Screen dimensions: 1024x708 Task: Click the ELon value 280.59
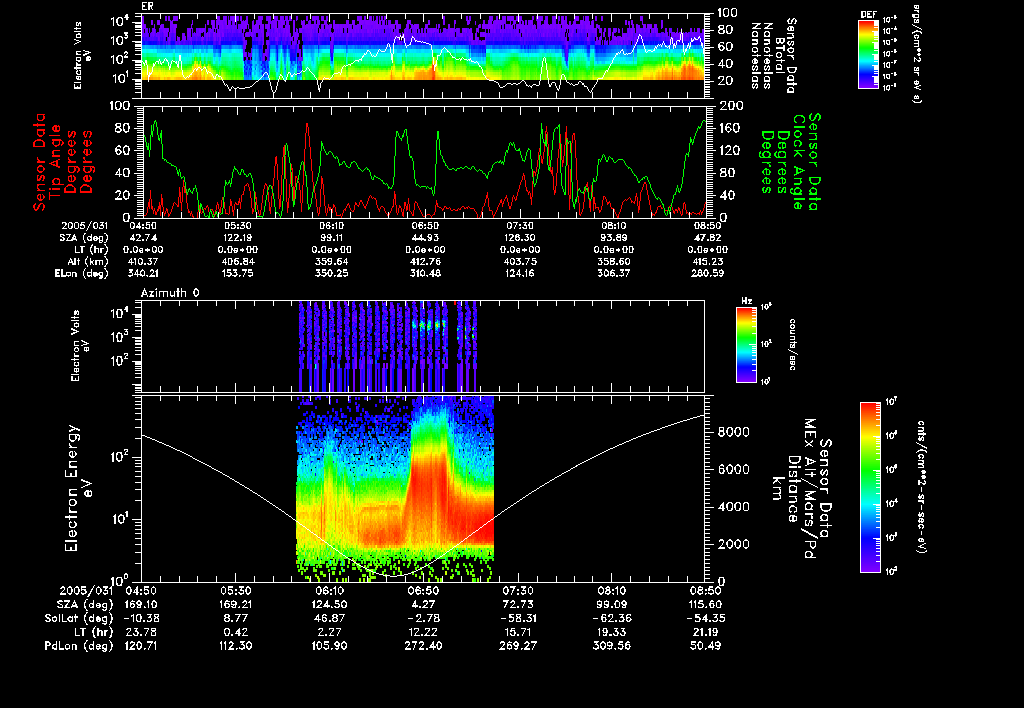709,274
